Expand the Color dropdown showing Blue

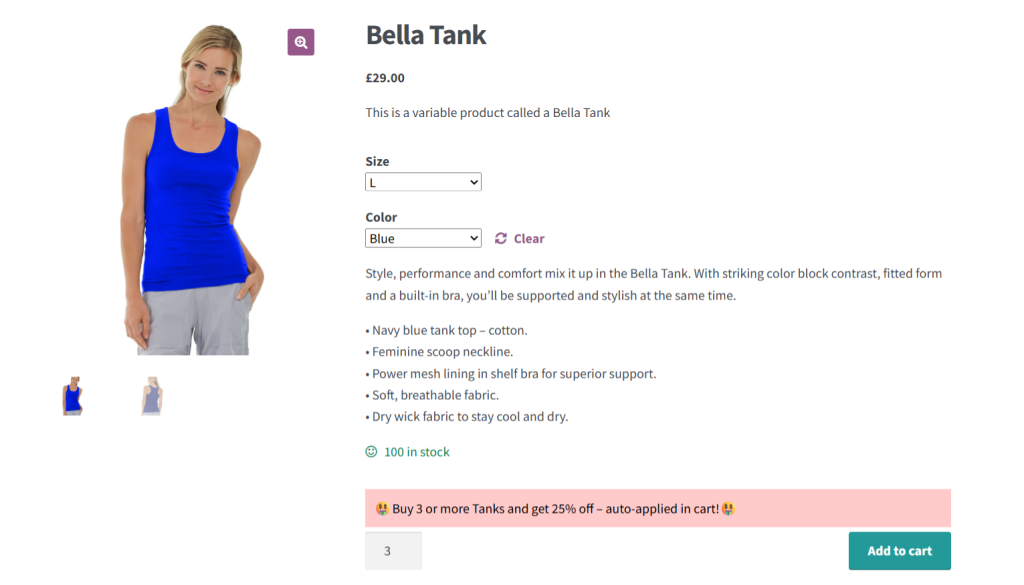pos(423,239)
